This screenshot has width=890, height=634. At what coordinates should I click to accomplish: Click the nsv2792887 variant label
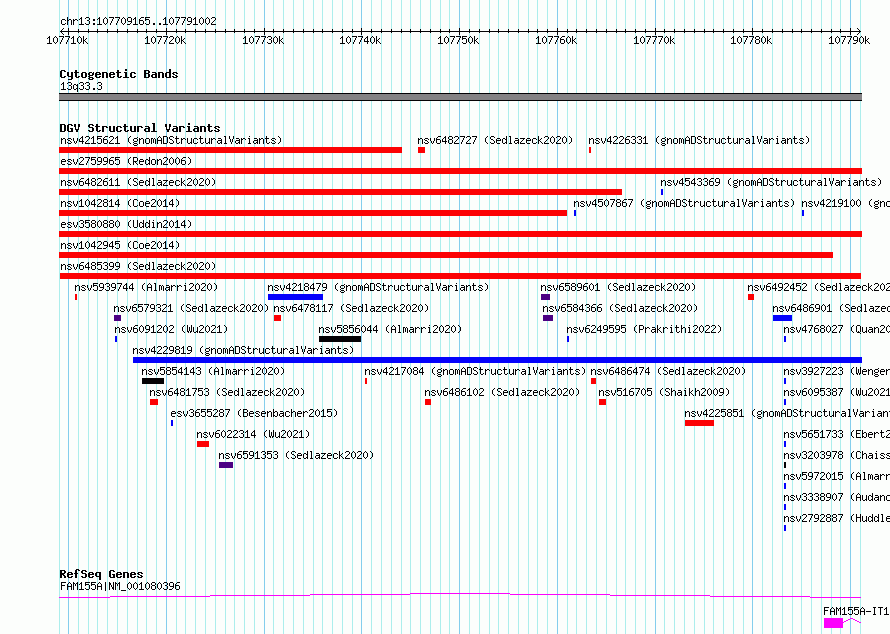[x=836, y=518]
